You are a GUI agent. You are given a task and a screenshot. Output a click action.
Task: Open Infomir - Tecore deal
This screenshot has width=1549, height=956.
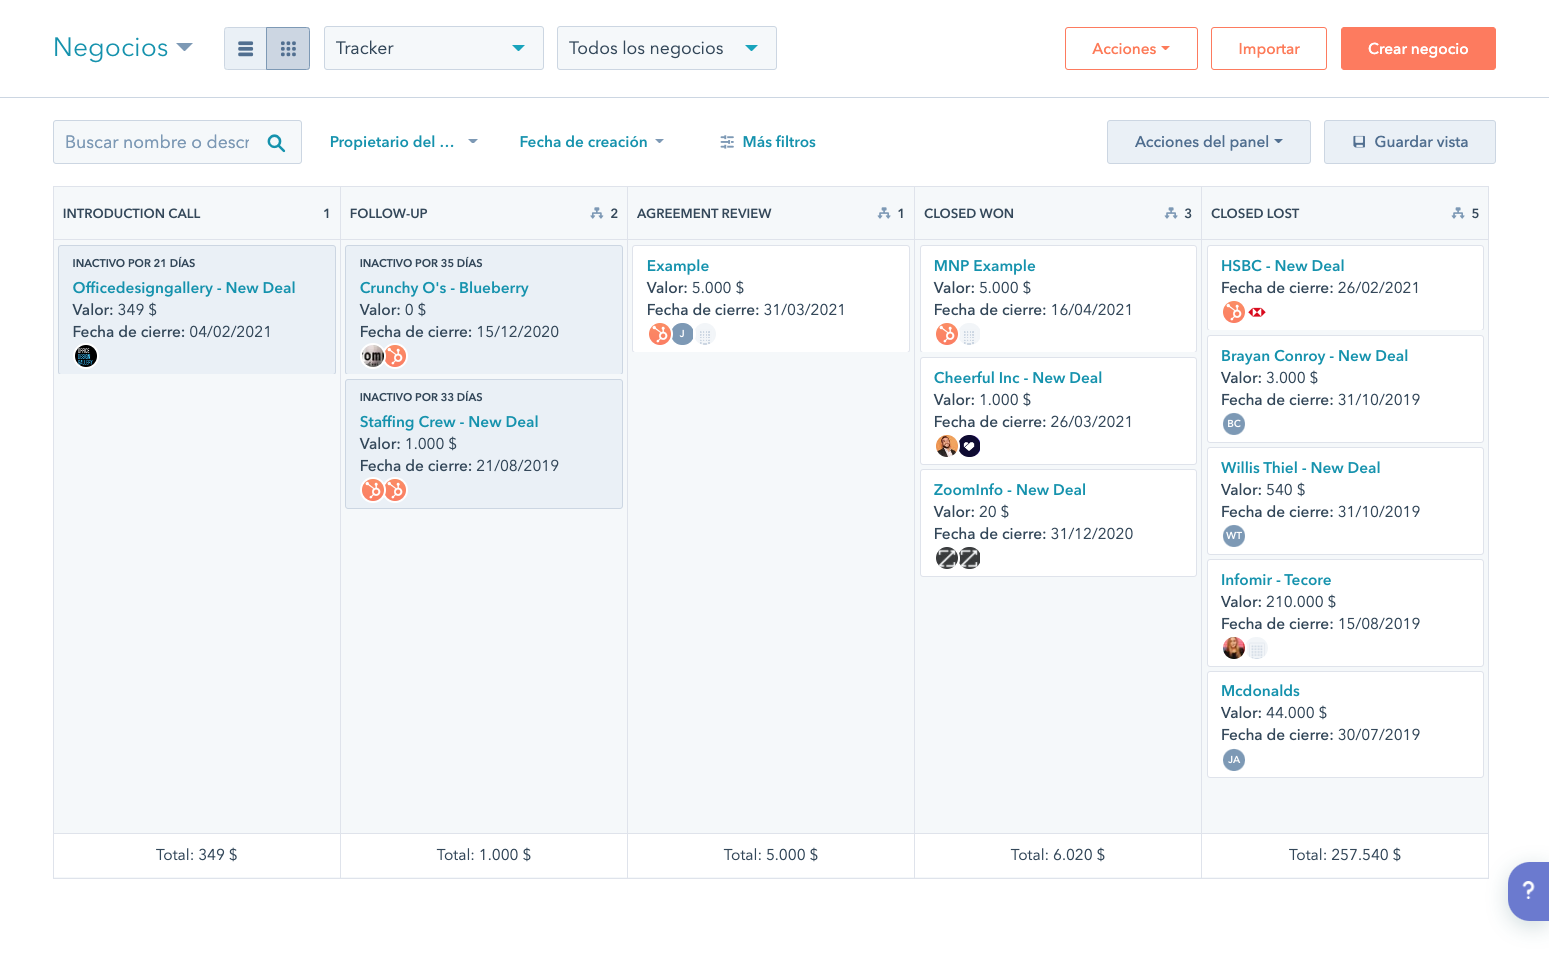pyautogui.click(x=1276, y=580)
